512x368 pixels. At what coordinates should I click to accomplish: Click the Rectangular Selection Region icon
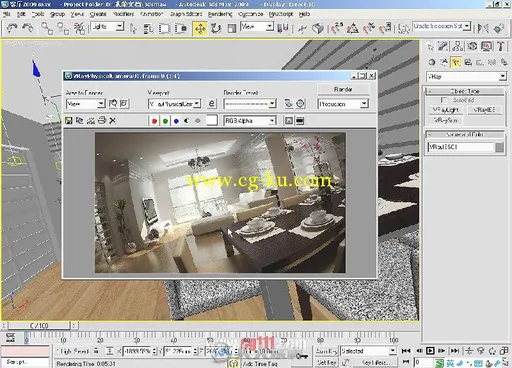point(164,29)
